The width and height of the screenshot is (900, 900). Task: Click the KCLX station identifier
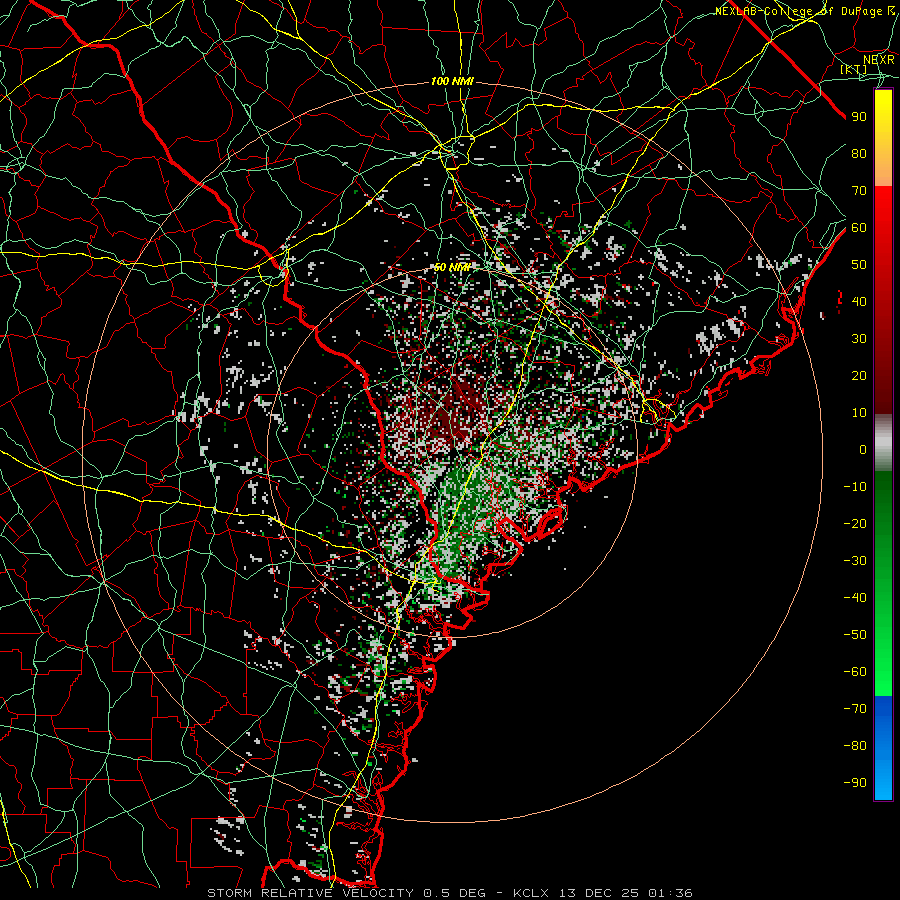pos(531,893)
